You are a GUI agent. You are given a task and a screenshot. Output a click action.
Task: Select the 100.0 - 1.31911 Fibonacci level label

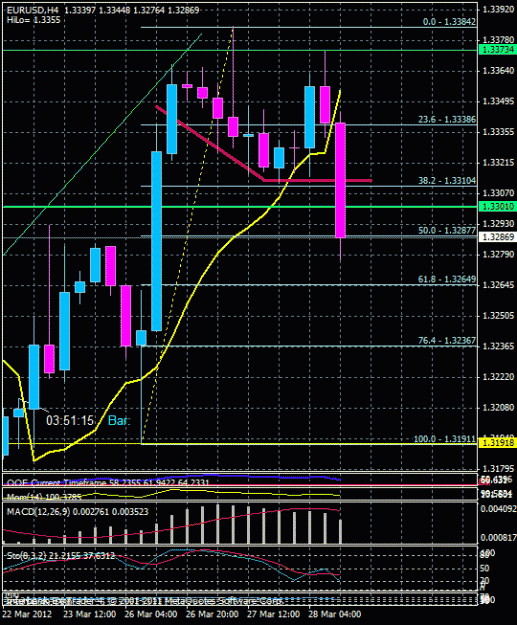coord(445,439)
